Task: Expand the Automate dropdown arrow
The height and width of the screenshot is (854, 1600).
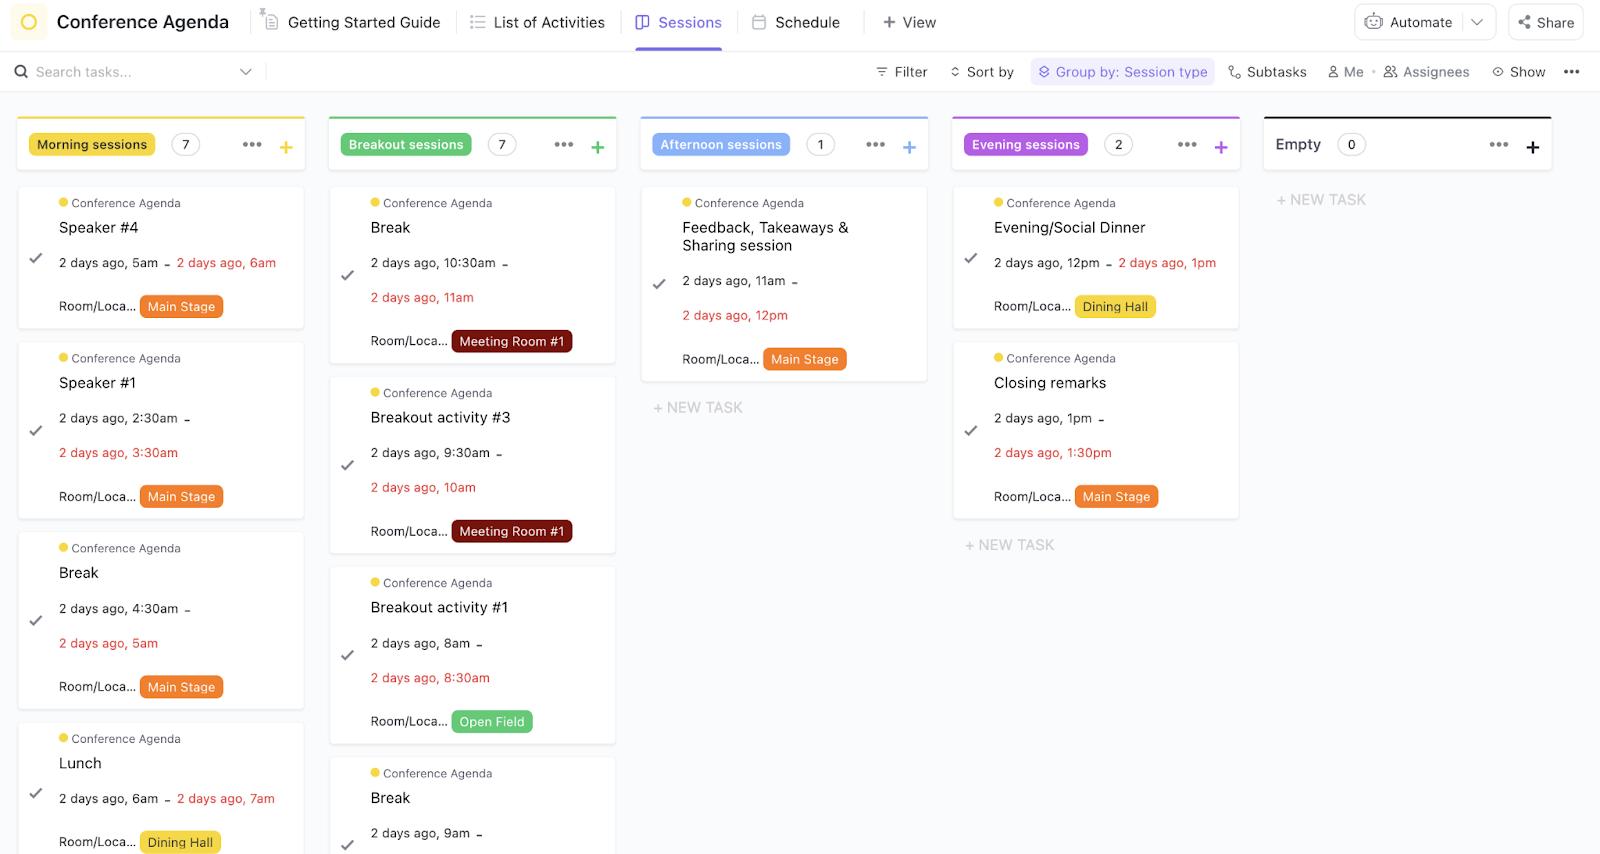Action: (1477, 22)
